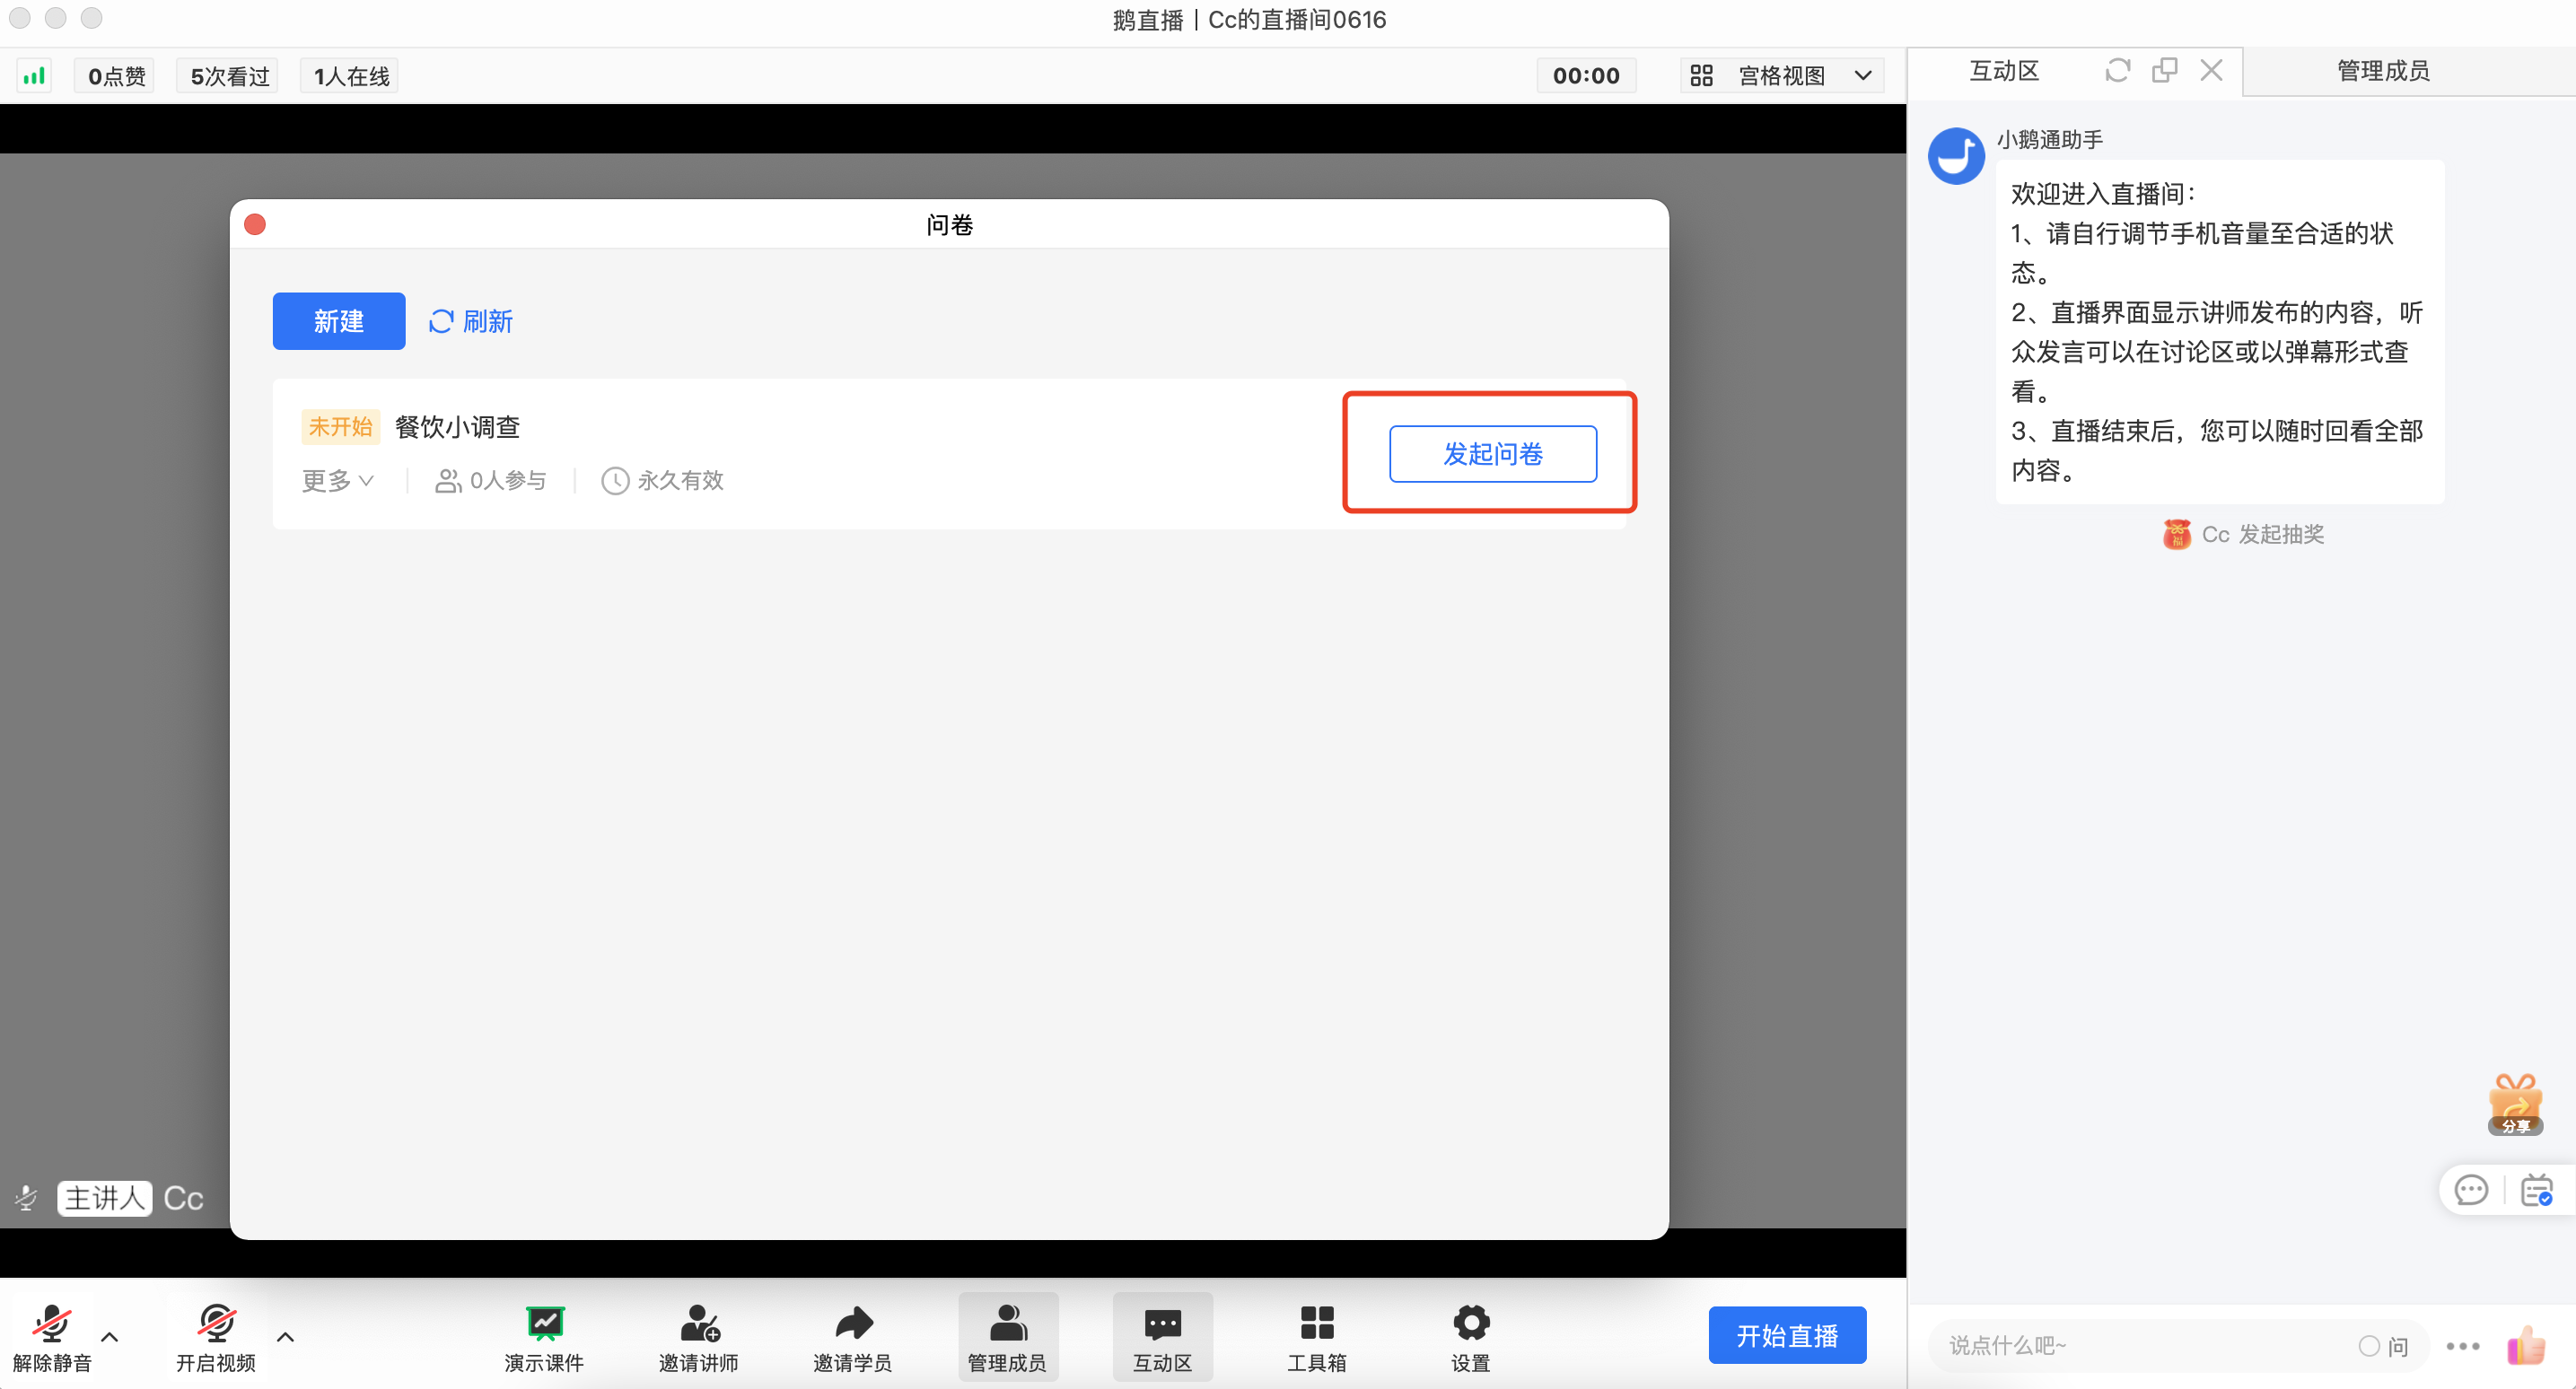The width and height of the screenshot is (2576, 1389).
Task: Close the 互动区 panel
Action: click(x=2211, y=70)
